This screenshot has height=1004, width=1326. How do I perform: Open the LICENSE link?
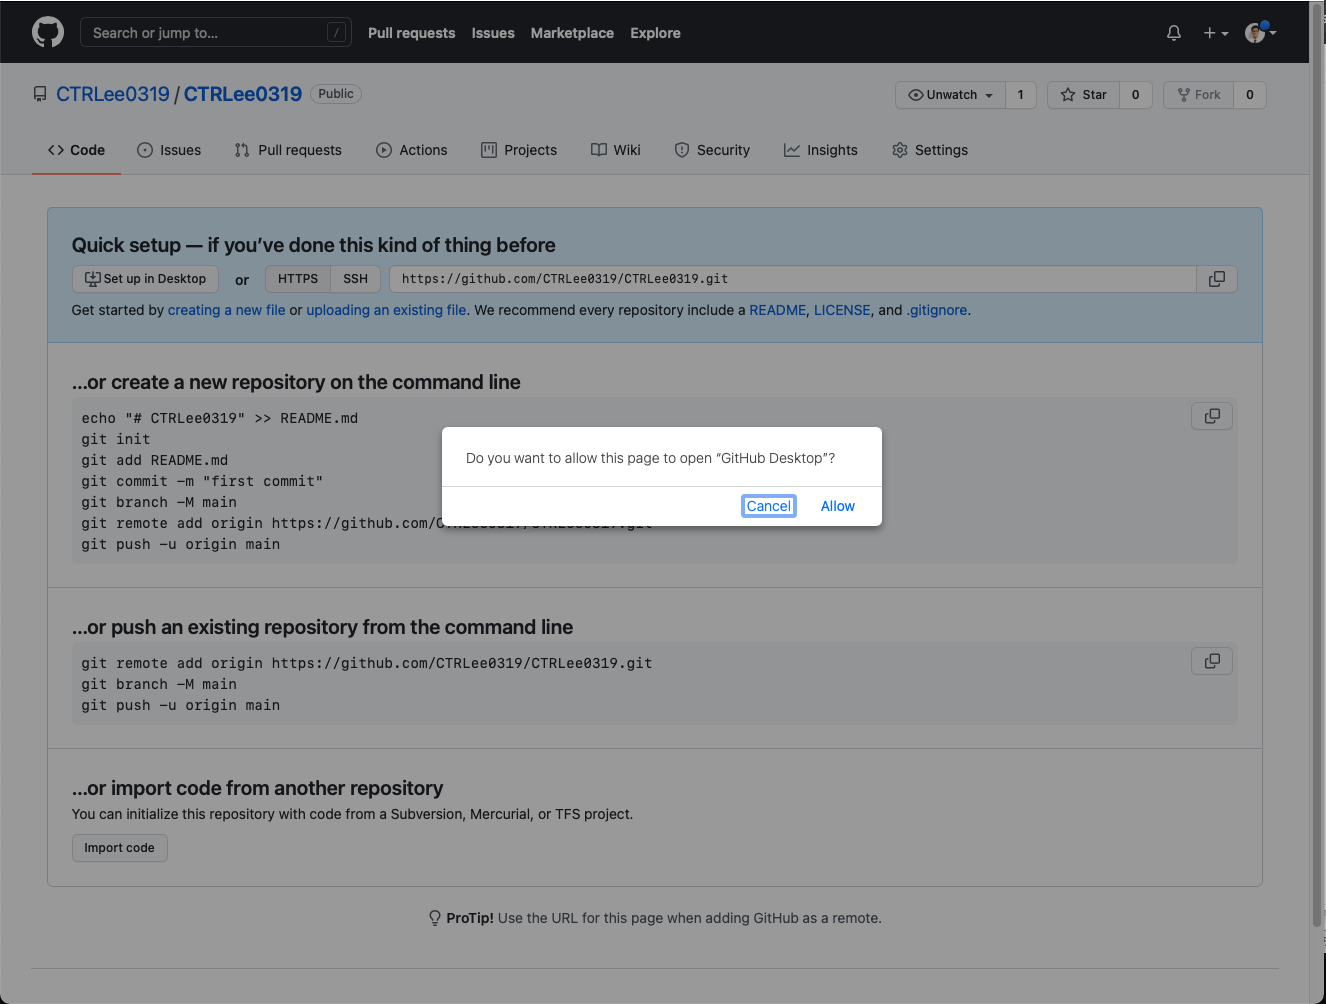coord(842,310)
